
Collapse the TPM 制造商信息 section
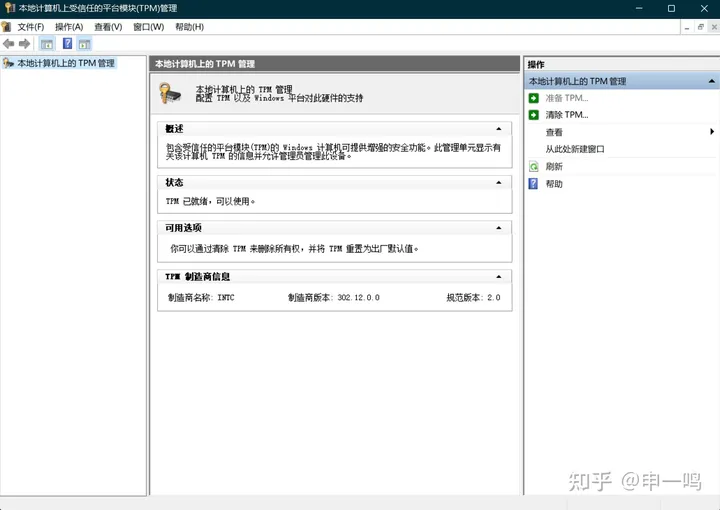coord(499,276)
